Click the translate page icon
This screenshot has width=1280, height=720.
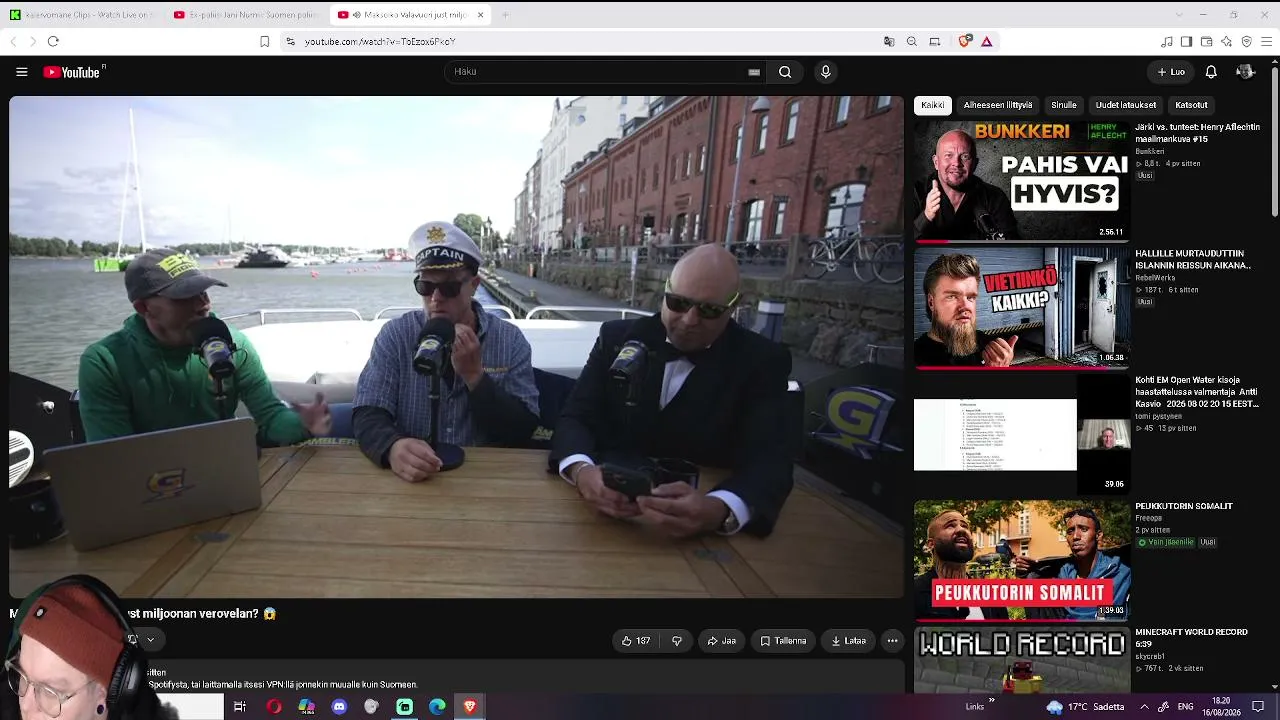[x=889, y=41]
